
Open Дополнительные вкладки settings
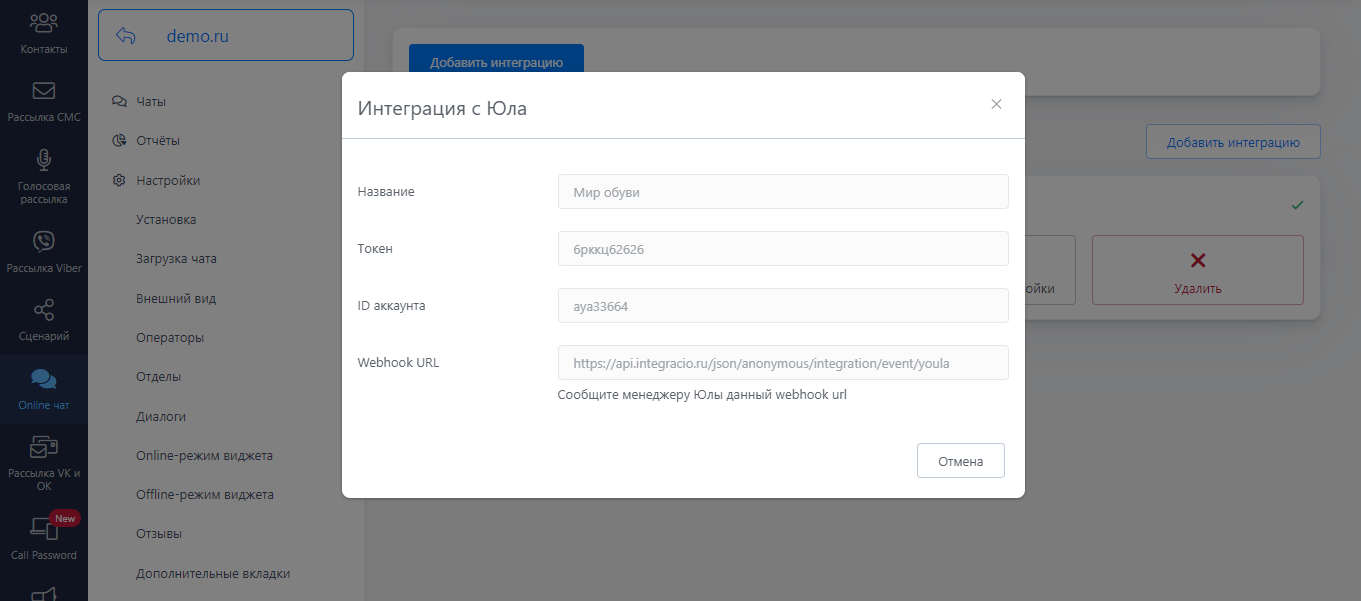pyautogui.click(x=213, y=574)
